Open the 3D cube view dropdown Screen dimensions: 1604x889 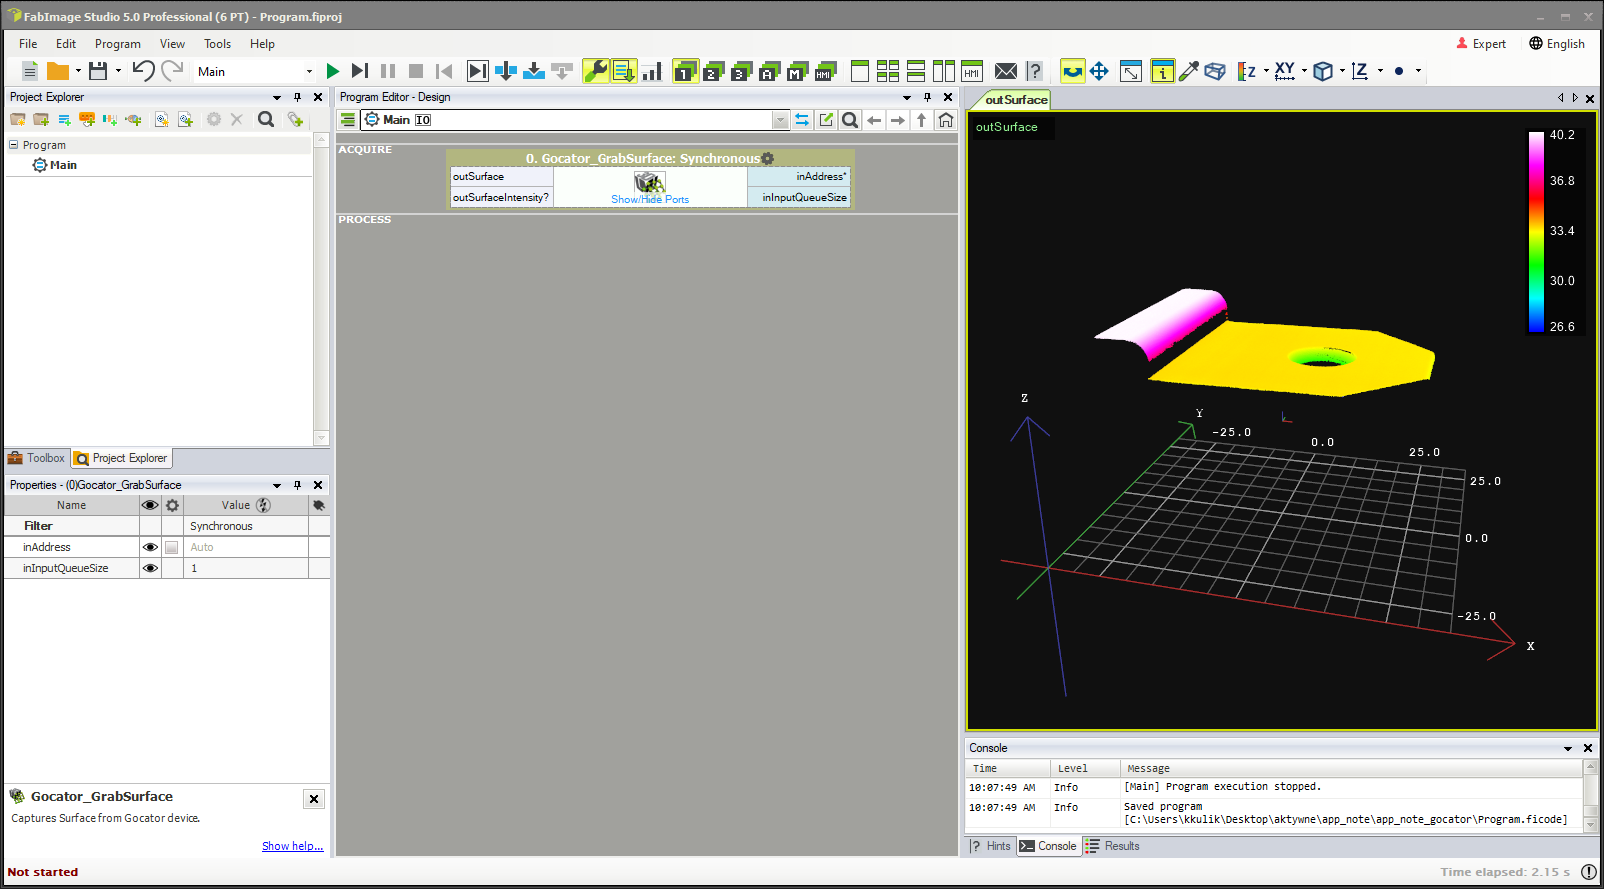[x=1342, y=71]
